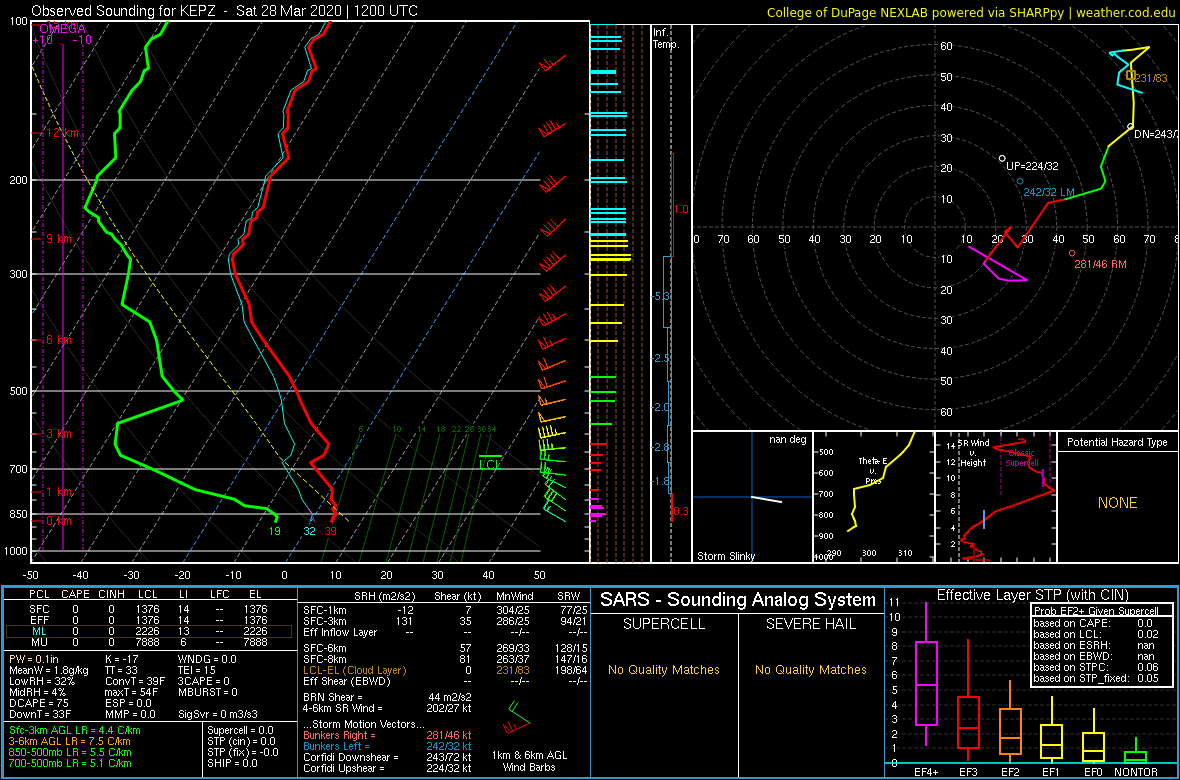Screen dimensions: 1180x780
Task: Click 'Corfidi Downshear = 243/72 kt'
Action: pyautogui.click(x=387, y=757)
